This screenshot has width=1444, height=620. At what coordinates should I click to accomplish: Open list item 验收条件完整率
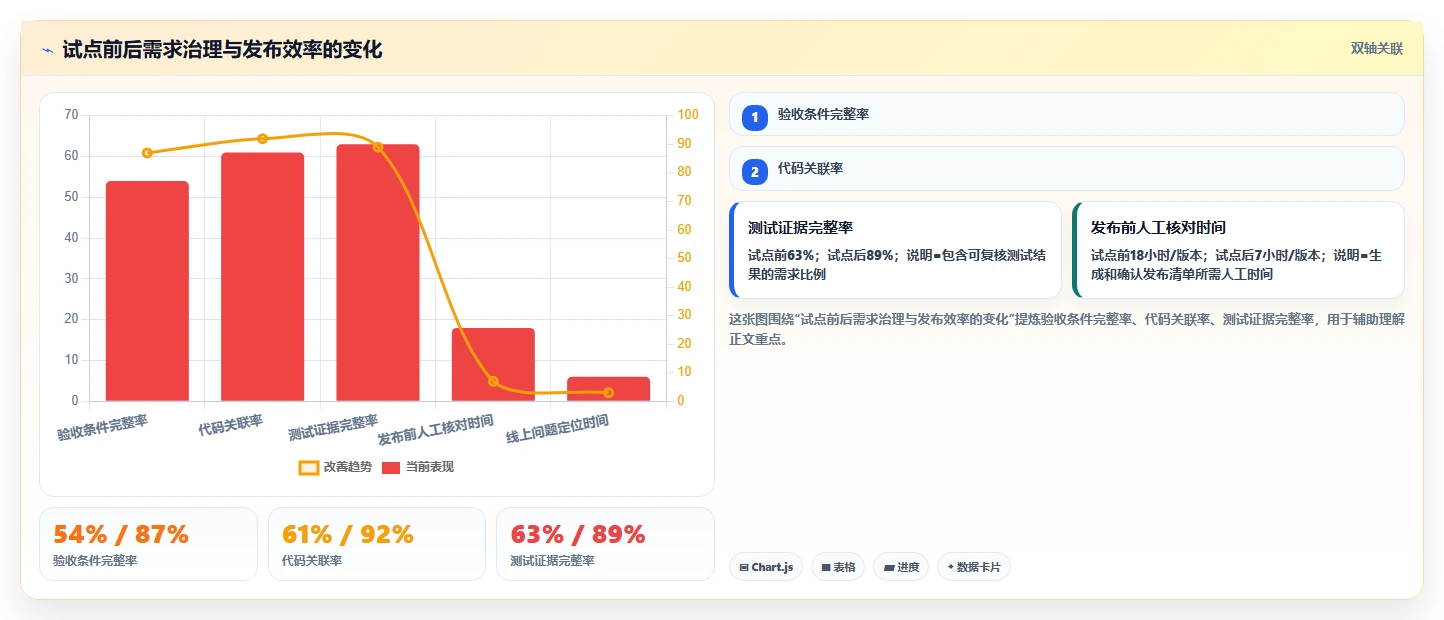click(1067, 114)
